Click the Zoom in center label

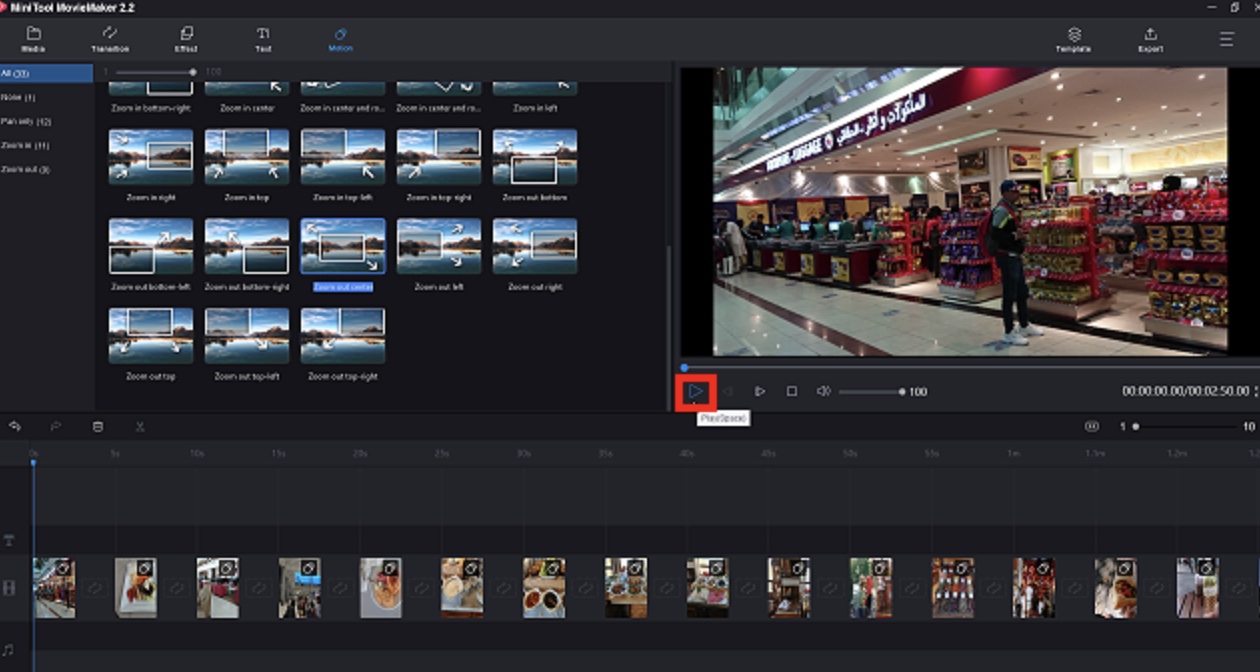247,108
